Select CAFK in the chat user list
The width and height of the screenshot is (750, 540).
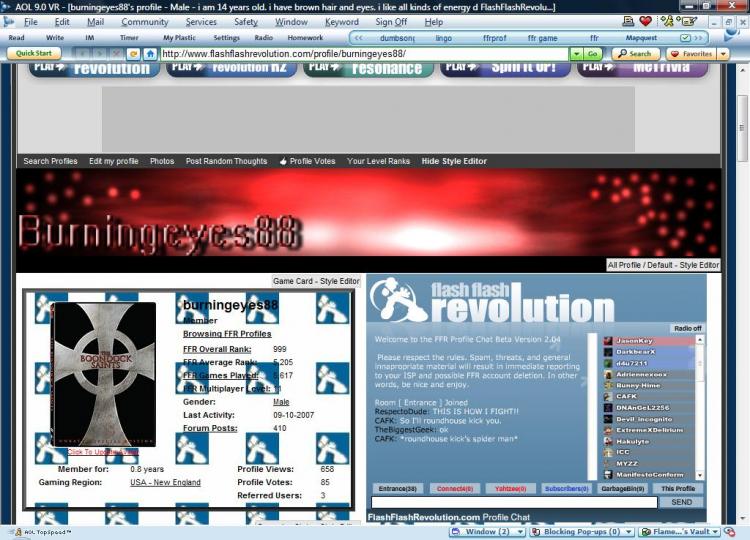point(648,397)
